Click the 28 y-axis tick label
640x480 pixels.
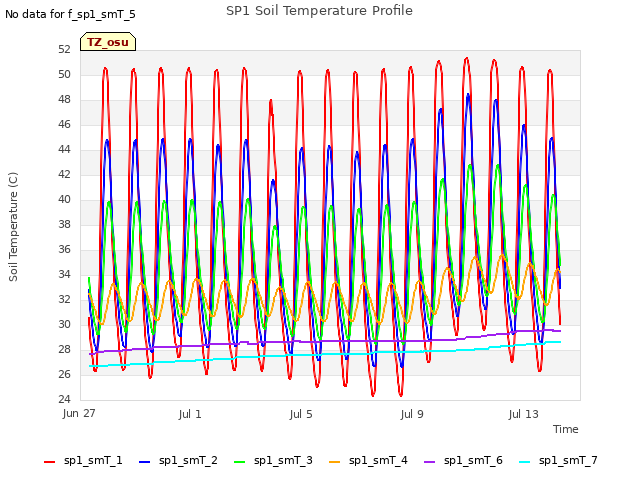[x=64, y=349]
